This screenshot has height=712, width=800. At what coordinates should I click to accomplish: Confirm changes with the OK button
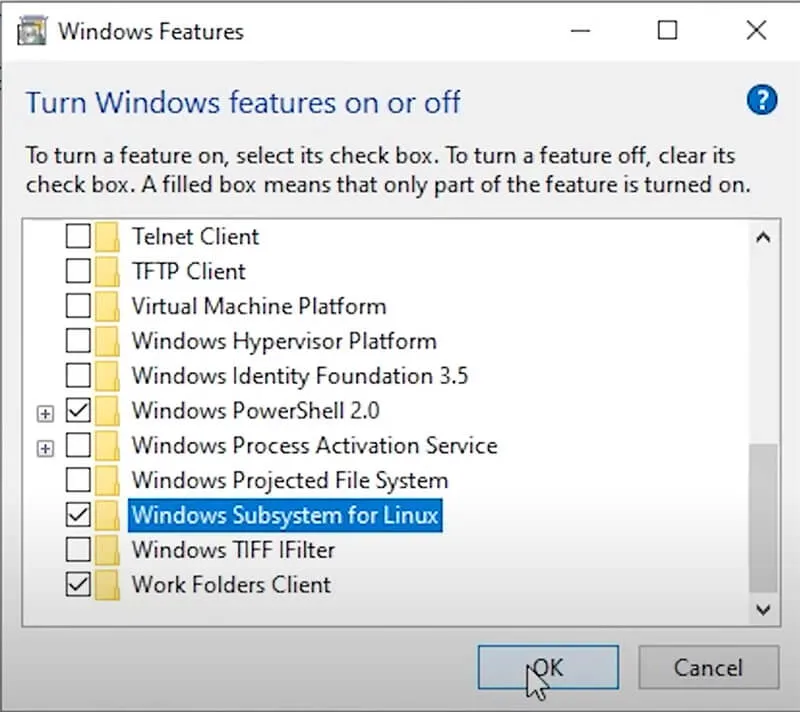pos(548,668)
